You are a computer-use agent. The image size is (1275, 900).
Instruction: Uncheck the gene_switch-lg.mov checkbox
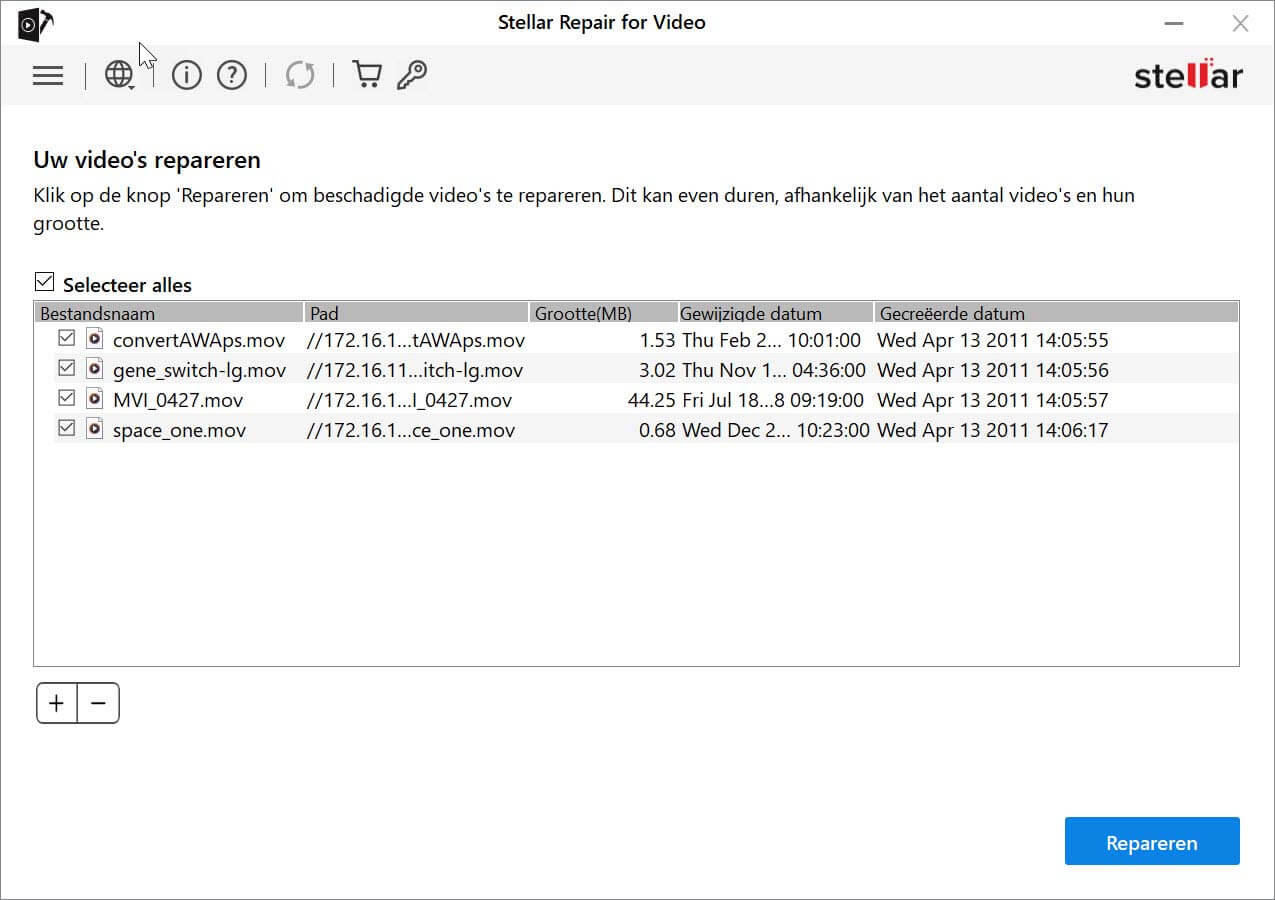[67, 368]
